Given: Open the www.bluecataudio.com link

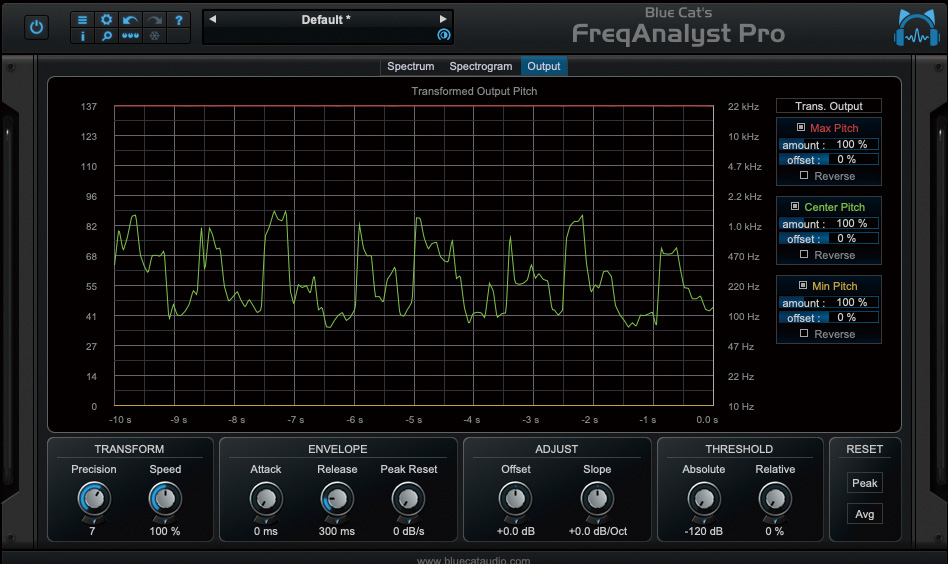Looking at the screenshot, I should (473, 560).
